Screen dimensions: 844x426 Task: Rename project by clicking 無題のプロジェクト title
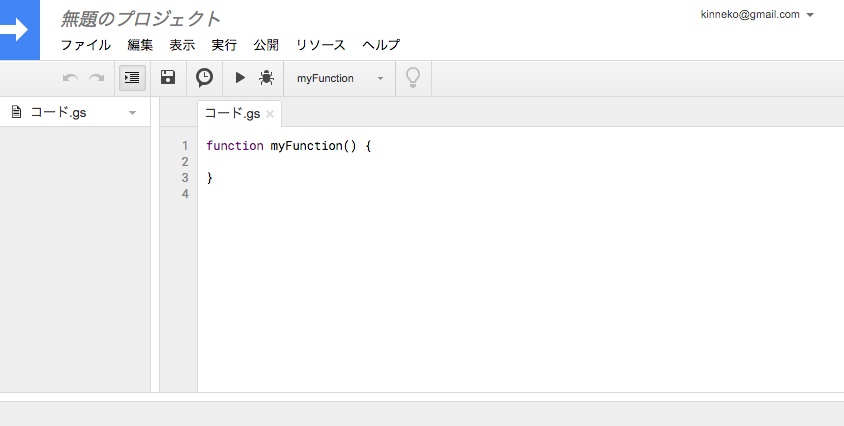click(141, 18)
